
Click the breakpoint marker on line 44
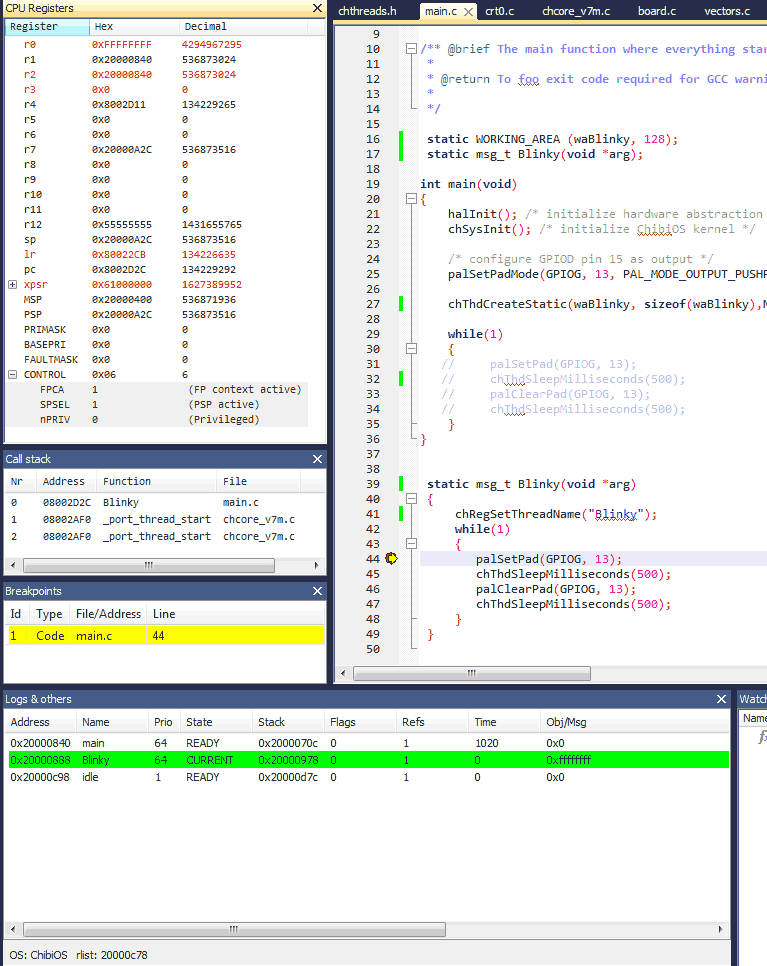coord(391,559)
